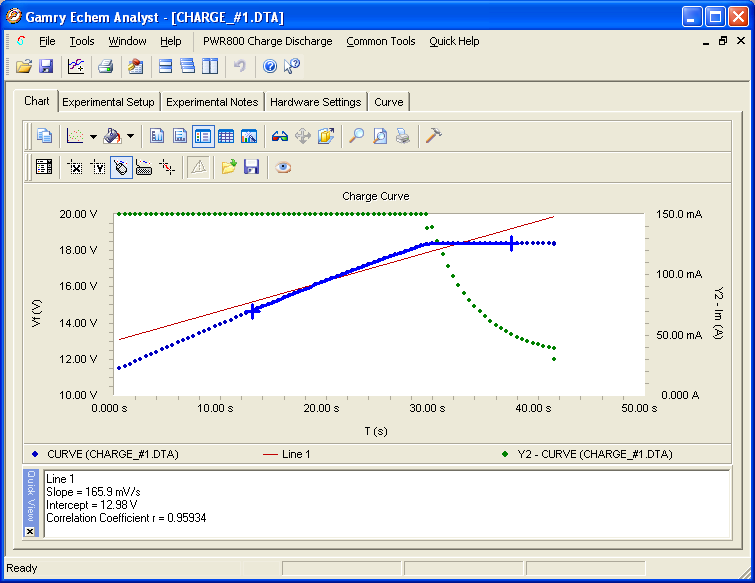Open print preview magnifier page icon
The width and height of the screenshot is (755, 583).
pyautogui.click(x=379, y=136)
